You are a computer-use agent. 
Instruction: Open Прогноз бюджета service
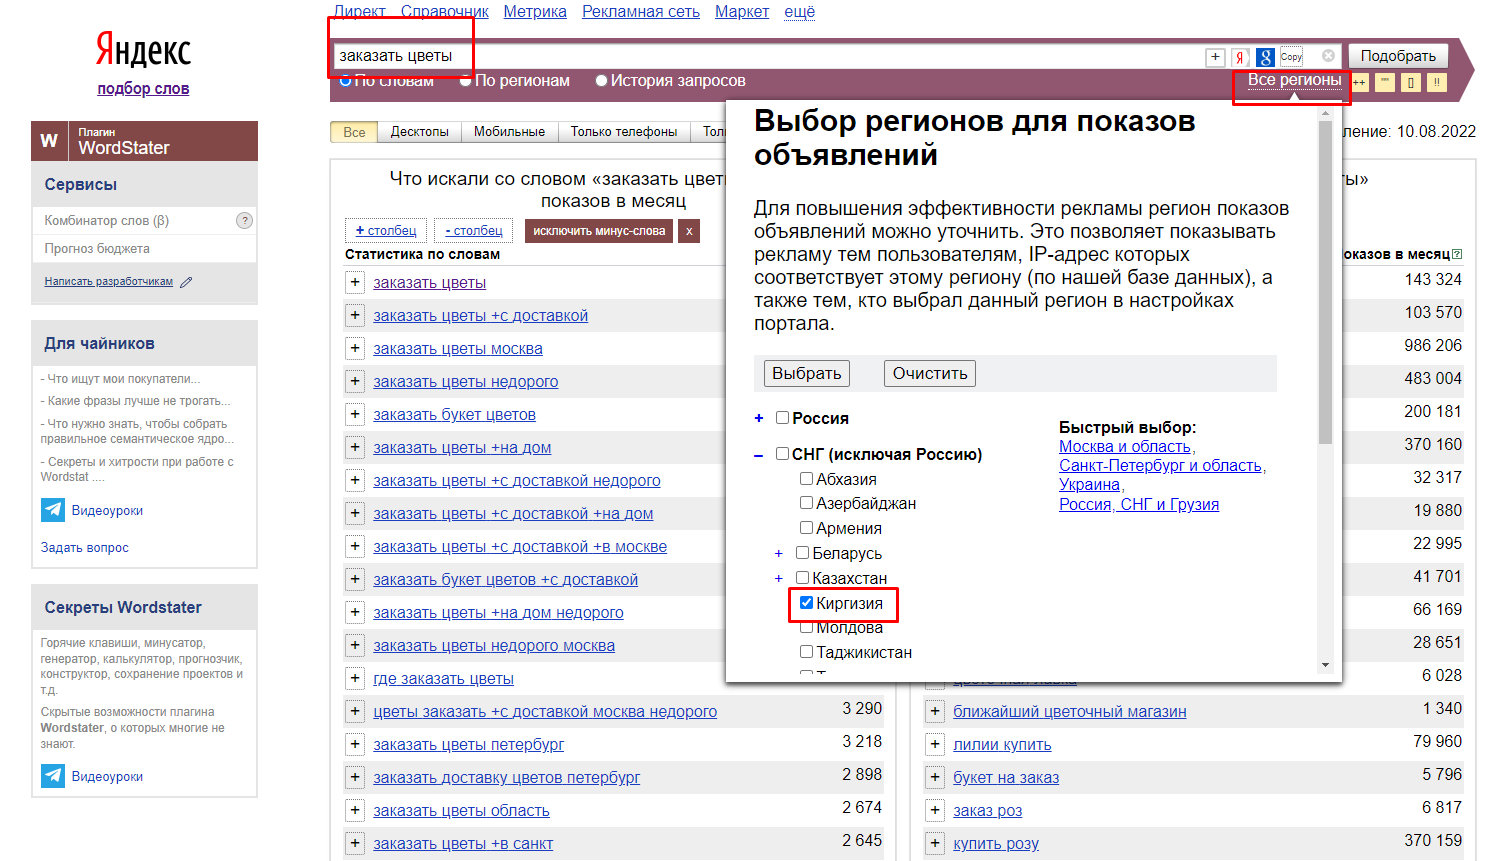[x=97, y=249]
